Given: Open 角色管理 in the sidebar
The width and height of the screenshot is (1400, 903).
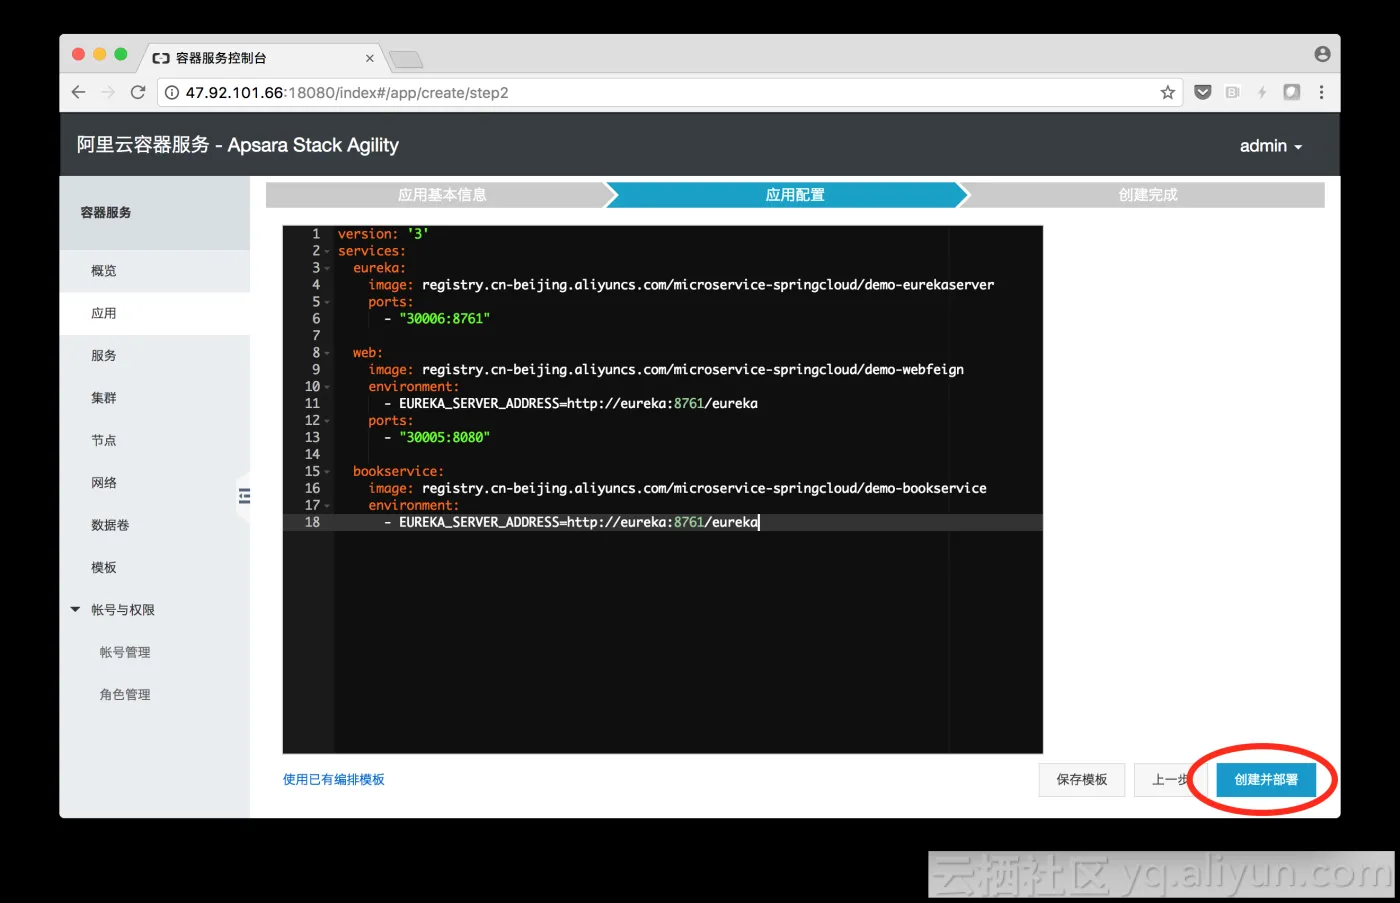Looking at the screenshot, I should (x=154, y=694).
